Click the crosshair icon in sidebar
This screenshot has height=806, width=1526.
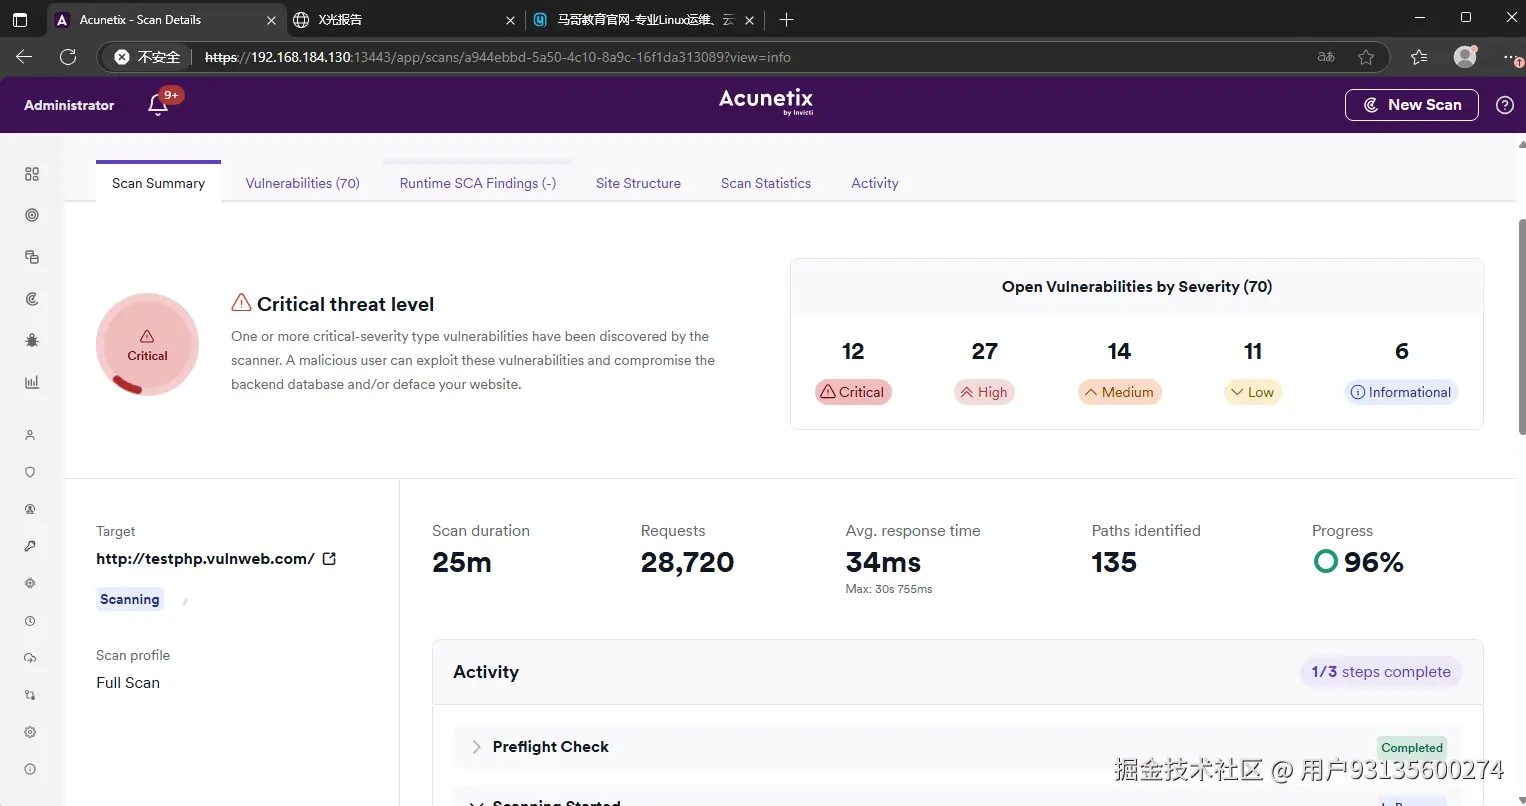[30, 583]
